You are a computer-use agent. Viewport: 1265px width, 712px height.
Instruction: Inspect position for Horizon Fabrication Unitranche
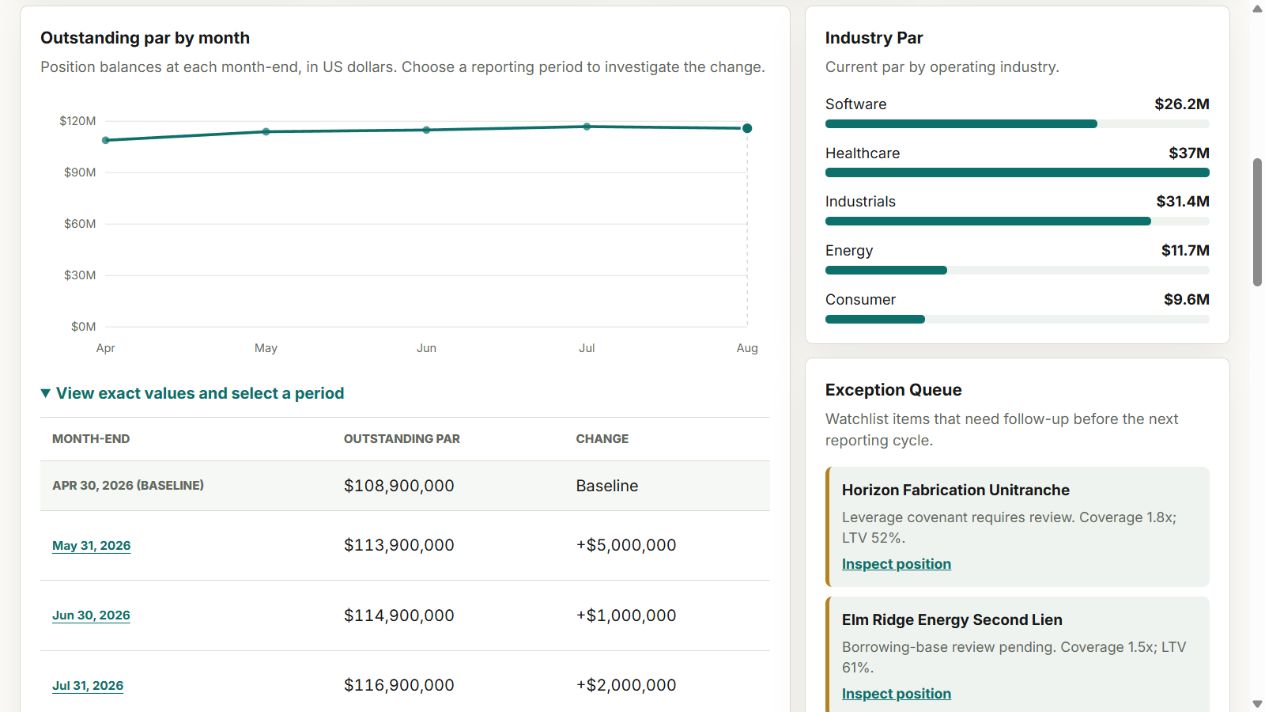pos(896,564)
